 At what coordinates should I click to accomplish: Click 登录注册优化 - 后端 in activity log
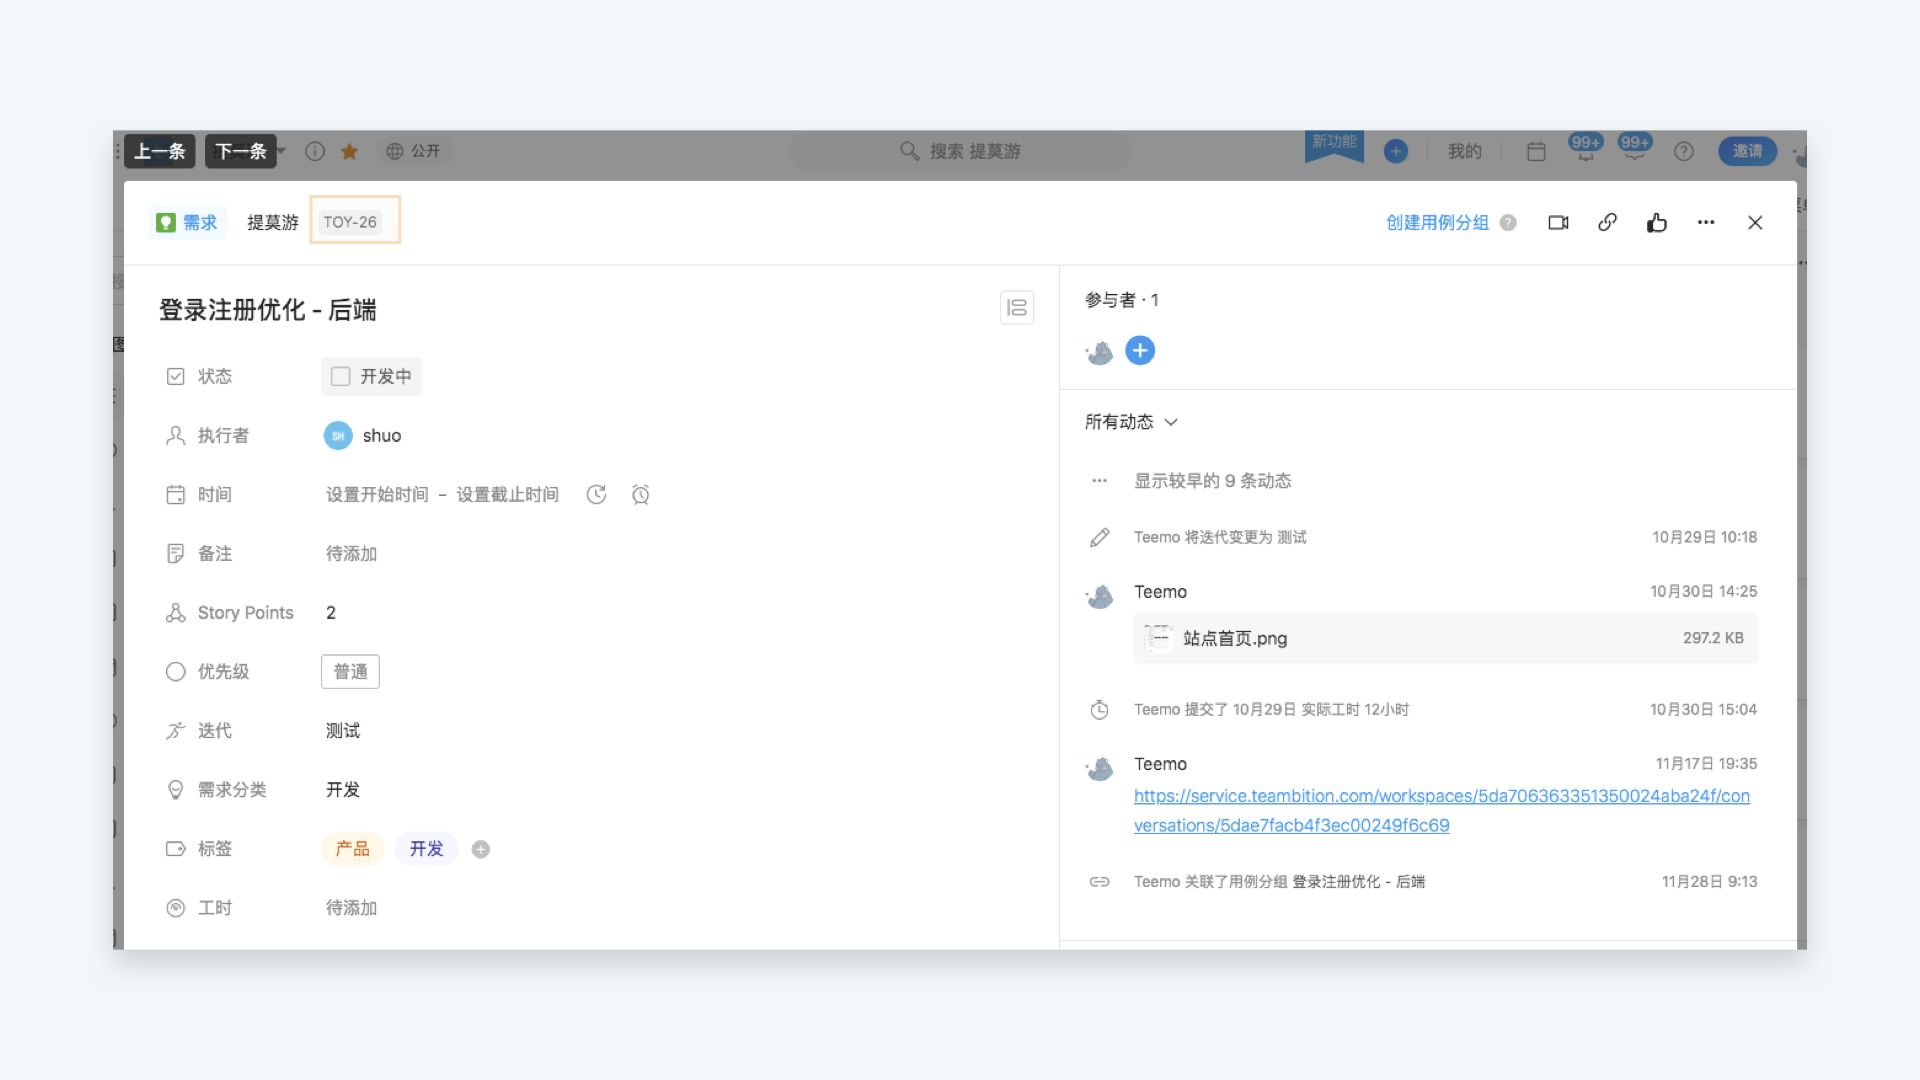click(x=1359, y=882)
